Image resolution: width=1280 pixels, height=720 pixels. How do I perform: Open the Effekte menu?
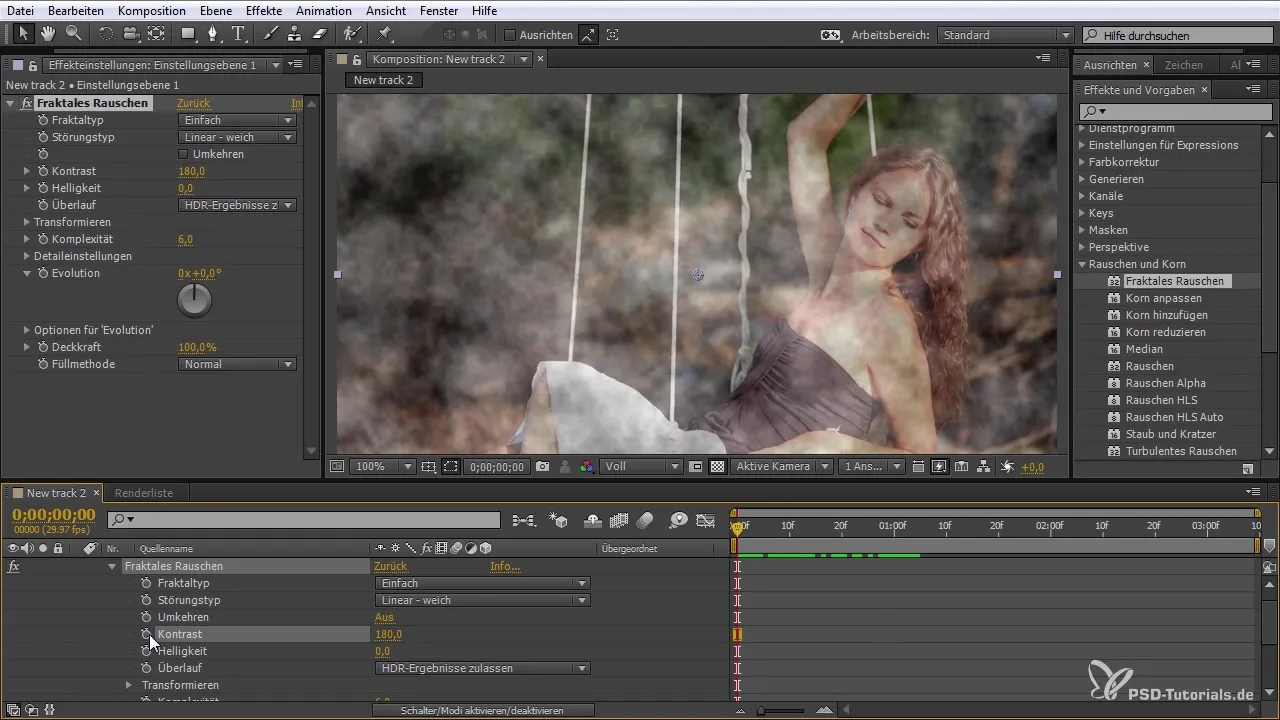pyautogui.click(x=264, y=10)
